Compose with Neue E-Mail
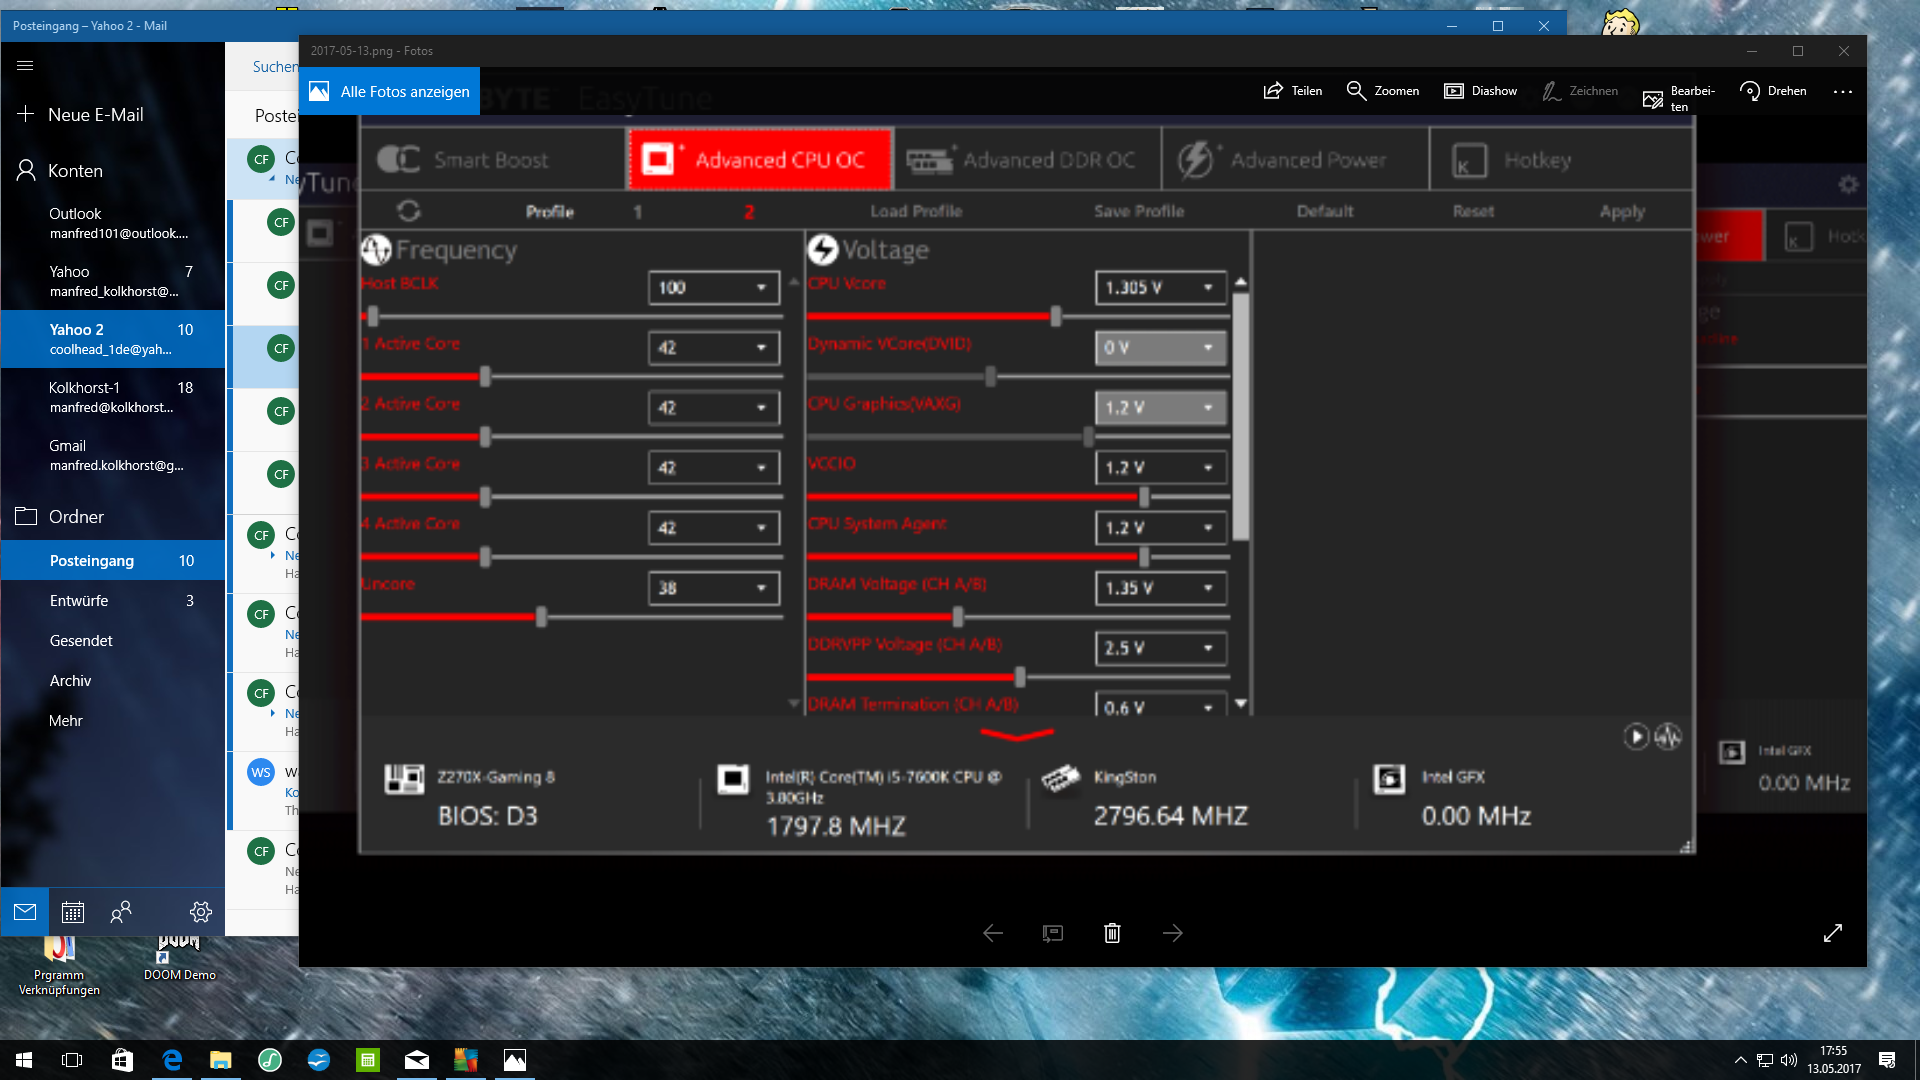This screenshot has width=1920, height=1080. [x=95, y=115]
